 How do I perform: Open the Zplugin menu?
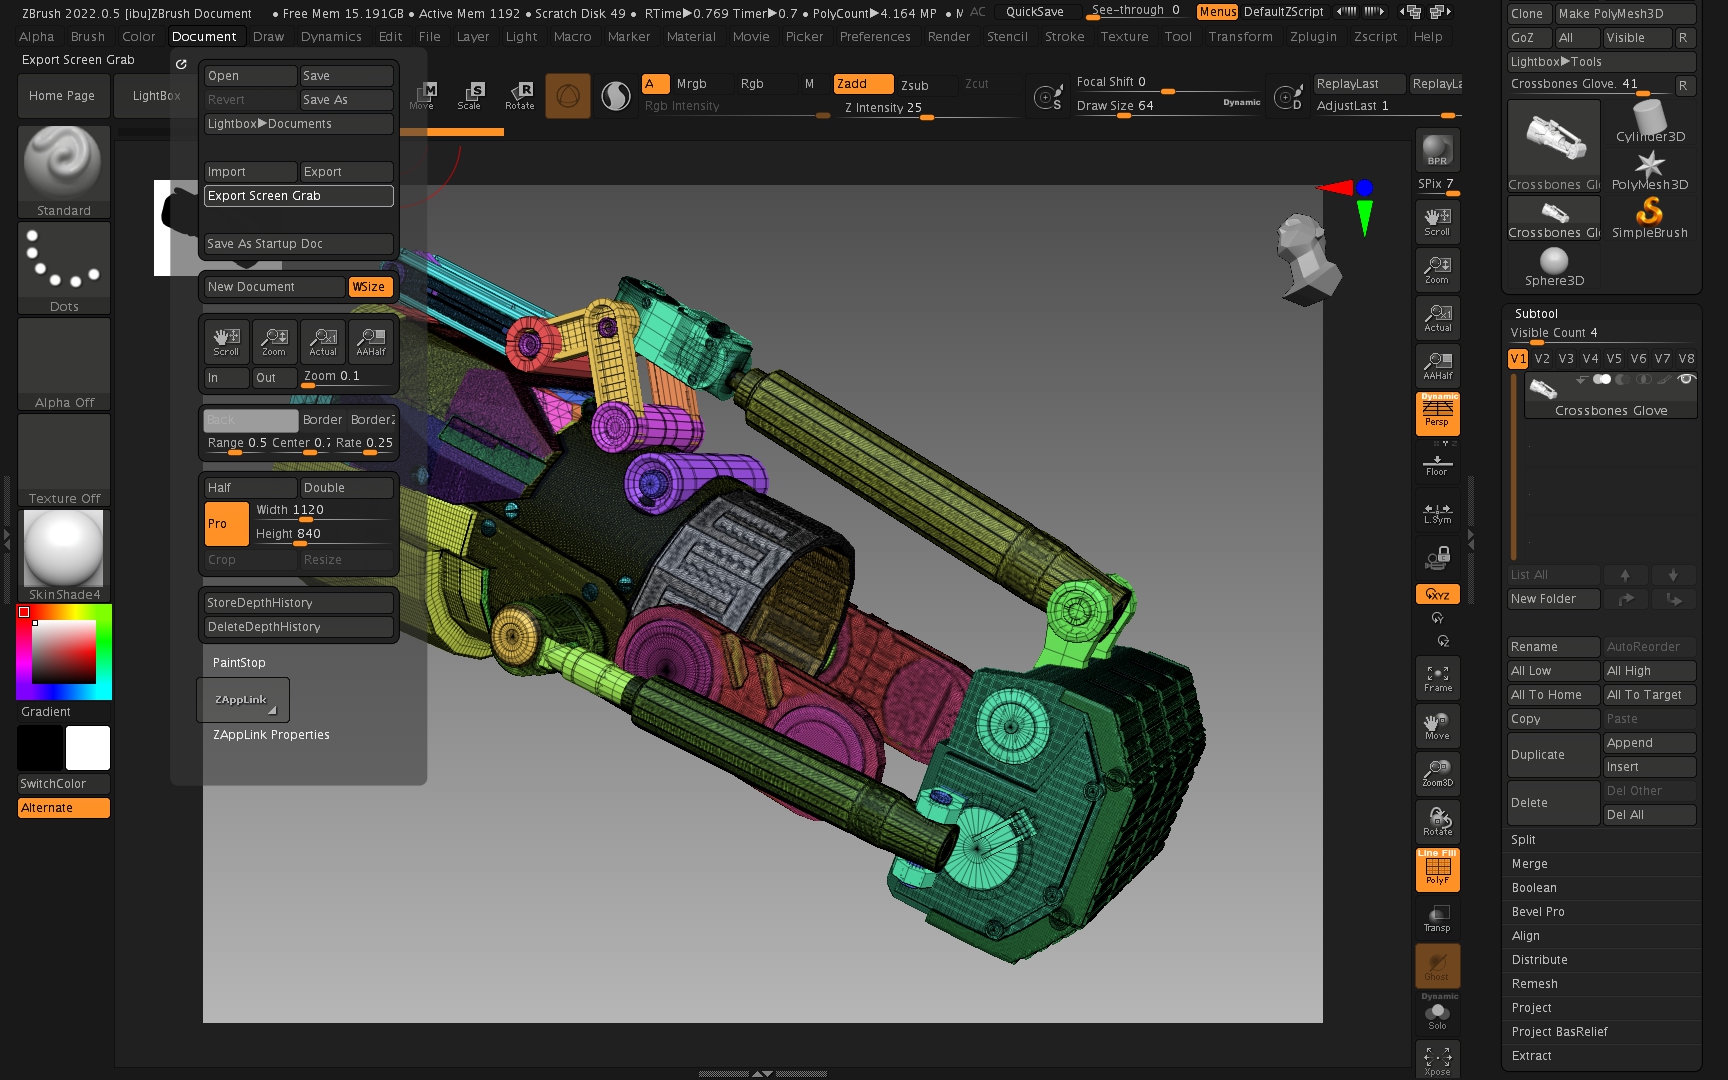click(x=1312, y=37)
